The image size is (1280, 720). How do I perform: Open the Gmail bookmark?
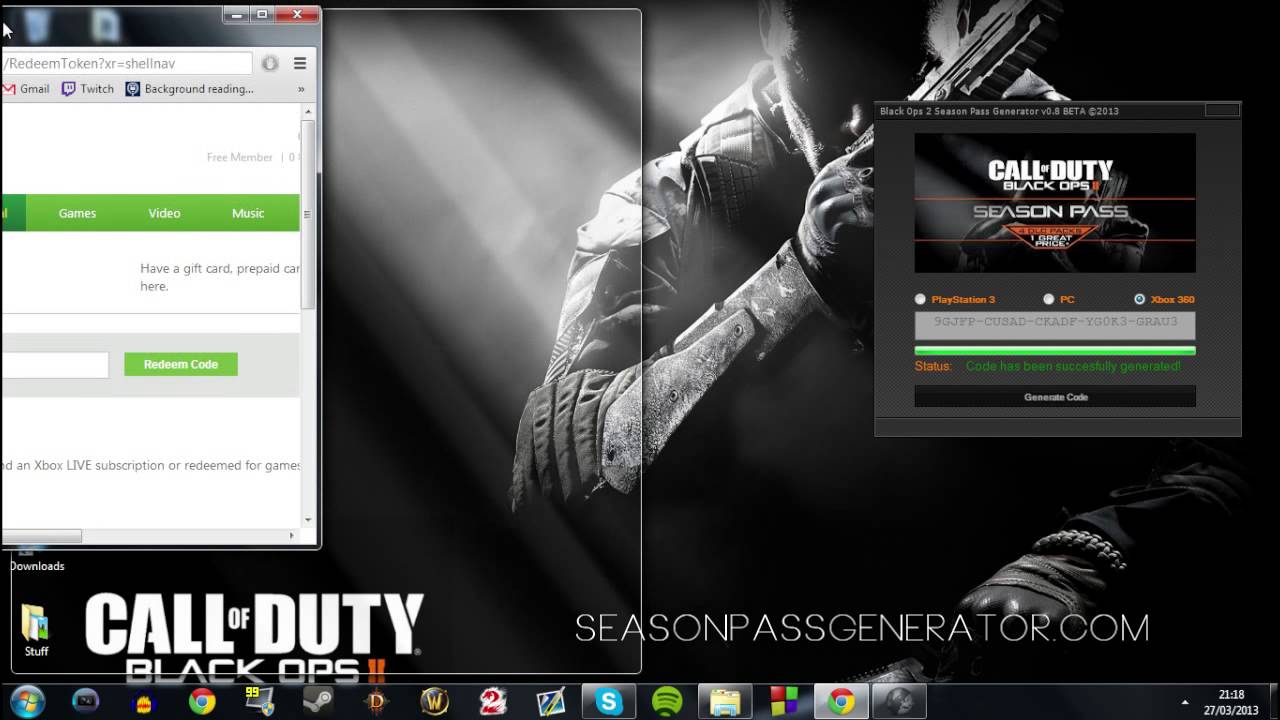pos(26,89)
